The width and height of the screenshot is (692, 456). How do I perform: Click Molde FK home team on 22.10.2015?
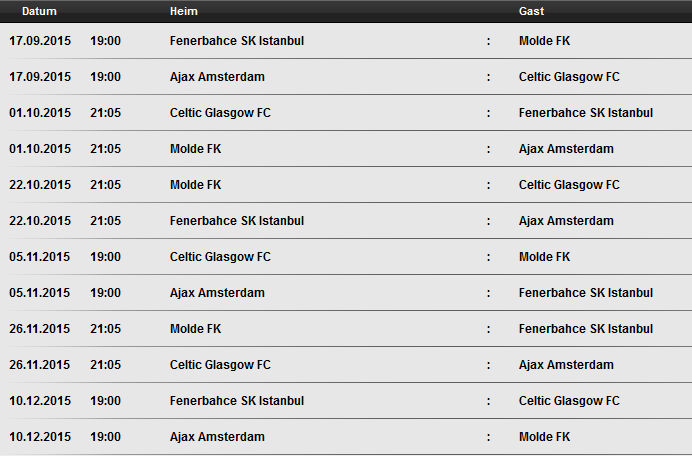point(196,185)
